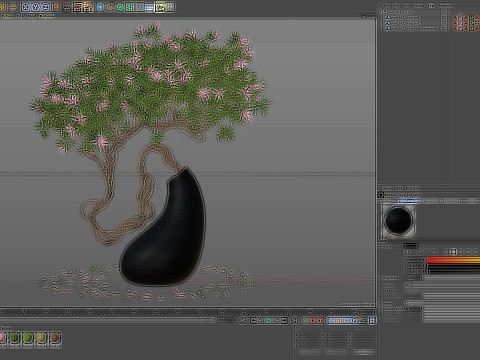This screenshot has height=360, width=480.
Task: Select the orange spline pen tool icon
Action: tap(110, 7)
